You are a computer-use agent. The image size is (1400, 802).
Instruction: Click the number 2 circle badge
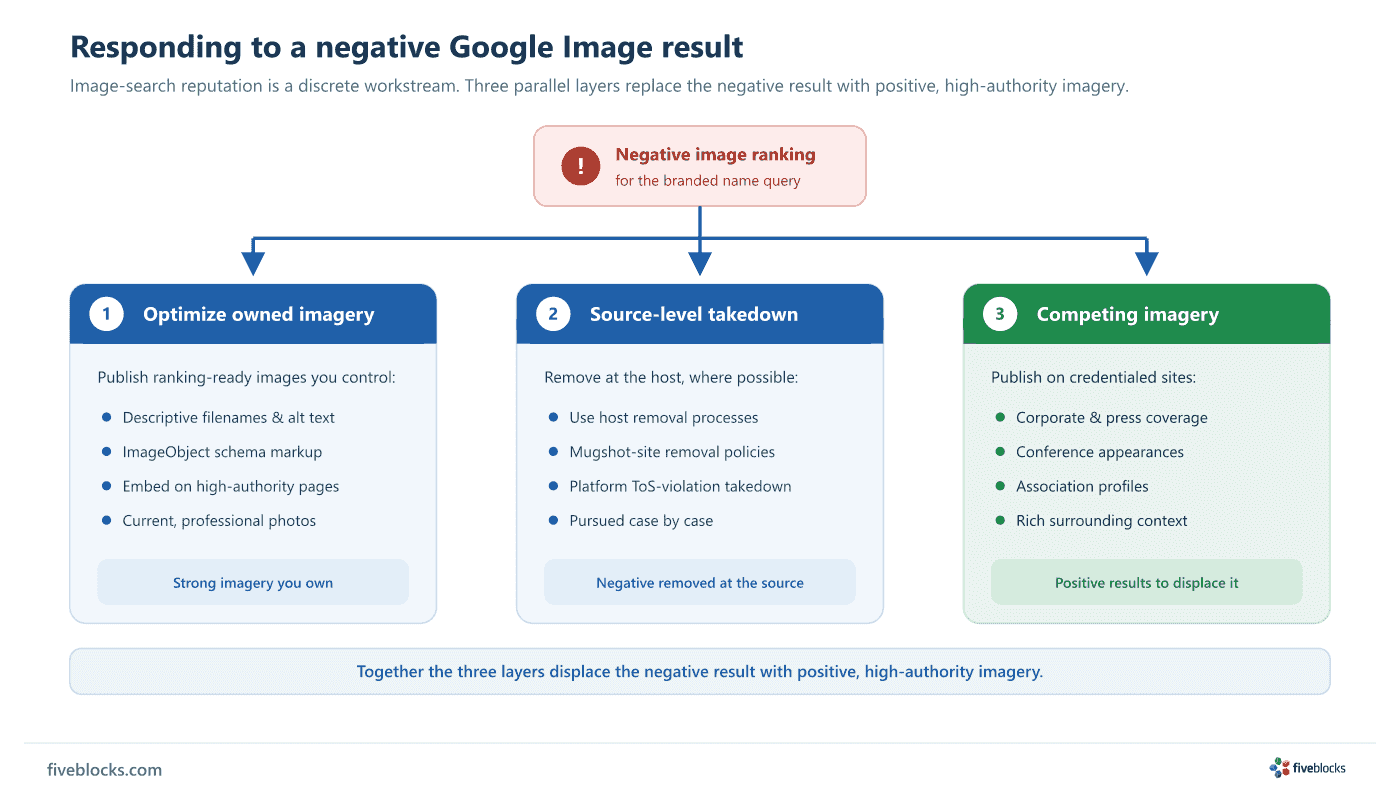(553, 314)
